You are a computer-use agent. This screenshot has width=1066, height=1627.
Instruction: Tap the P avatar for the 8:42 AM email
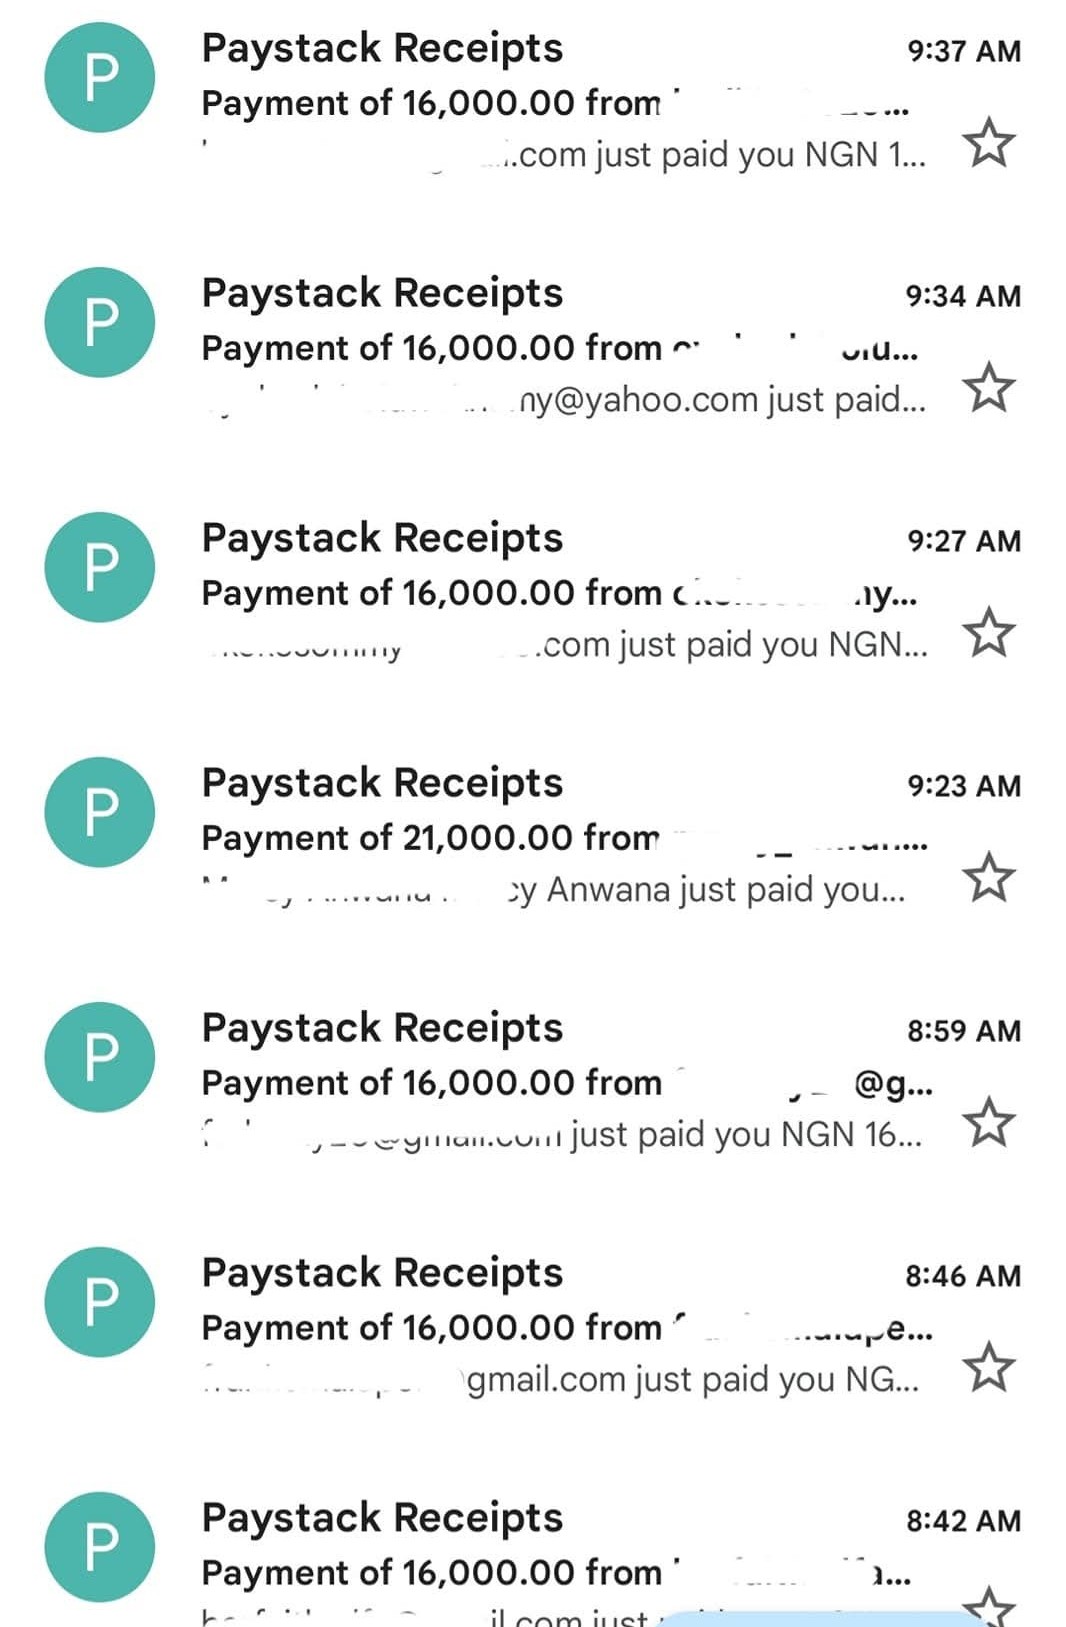100,1547
